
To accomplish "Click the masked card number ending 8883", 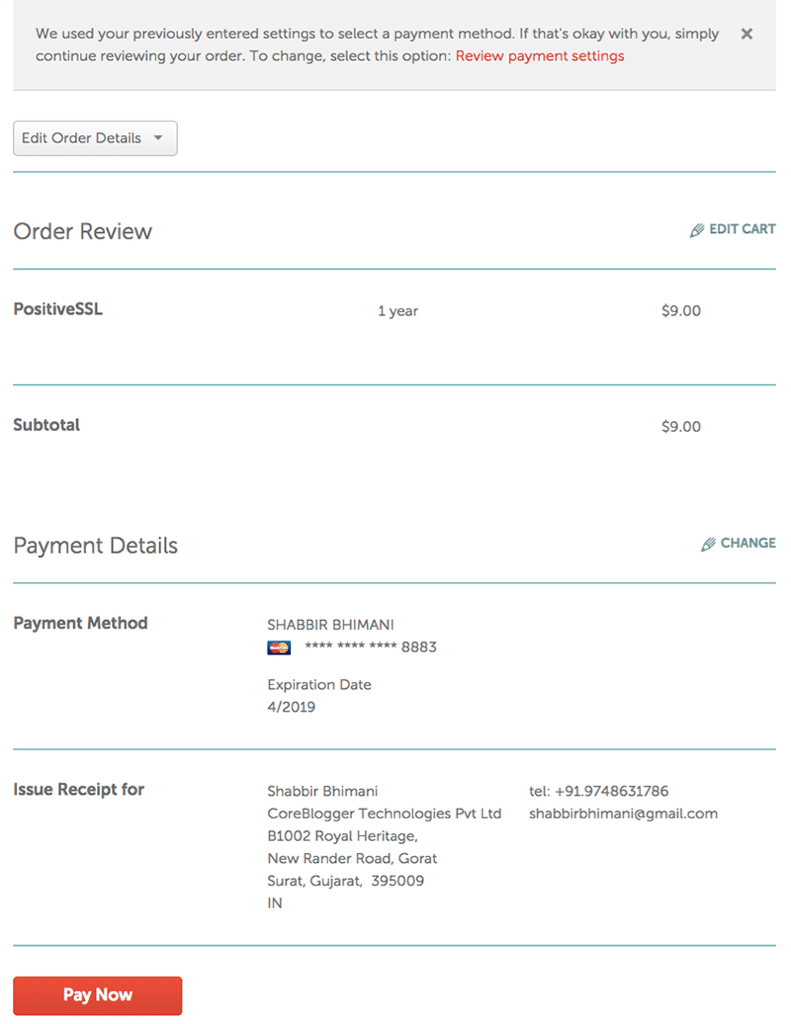I will click(x=370, y=647).
